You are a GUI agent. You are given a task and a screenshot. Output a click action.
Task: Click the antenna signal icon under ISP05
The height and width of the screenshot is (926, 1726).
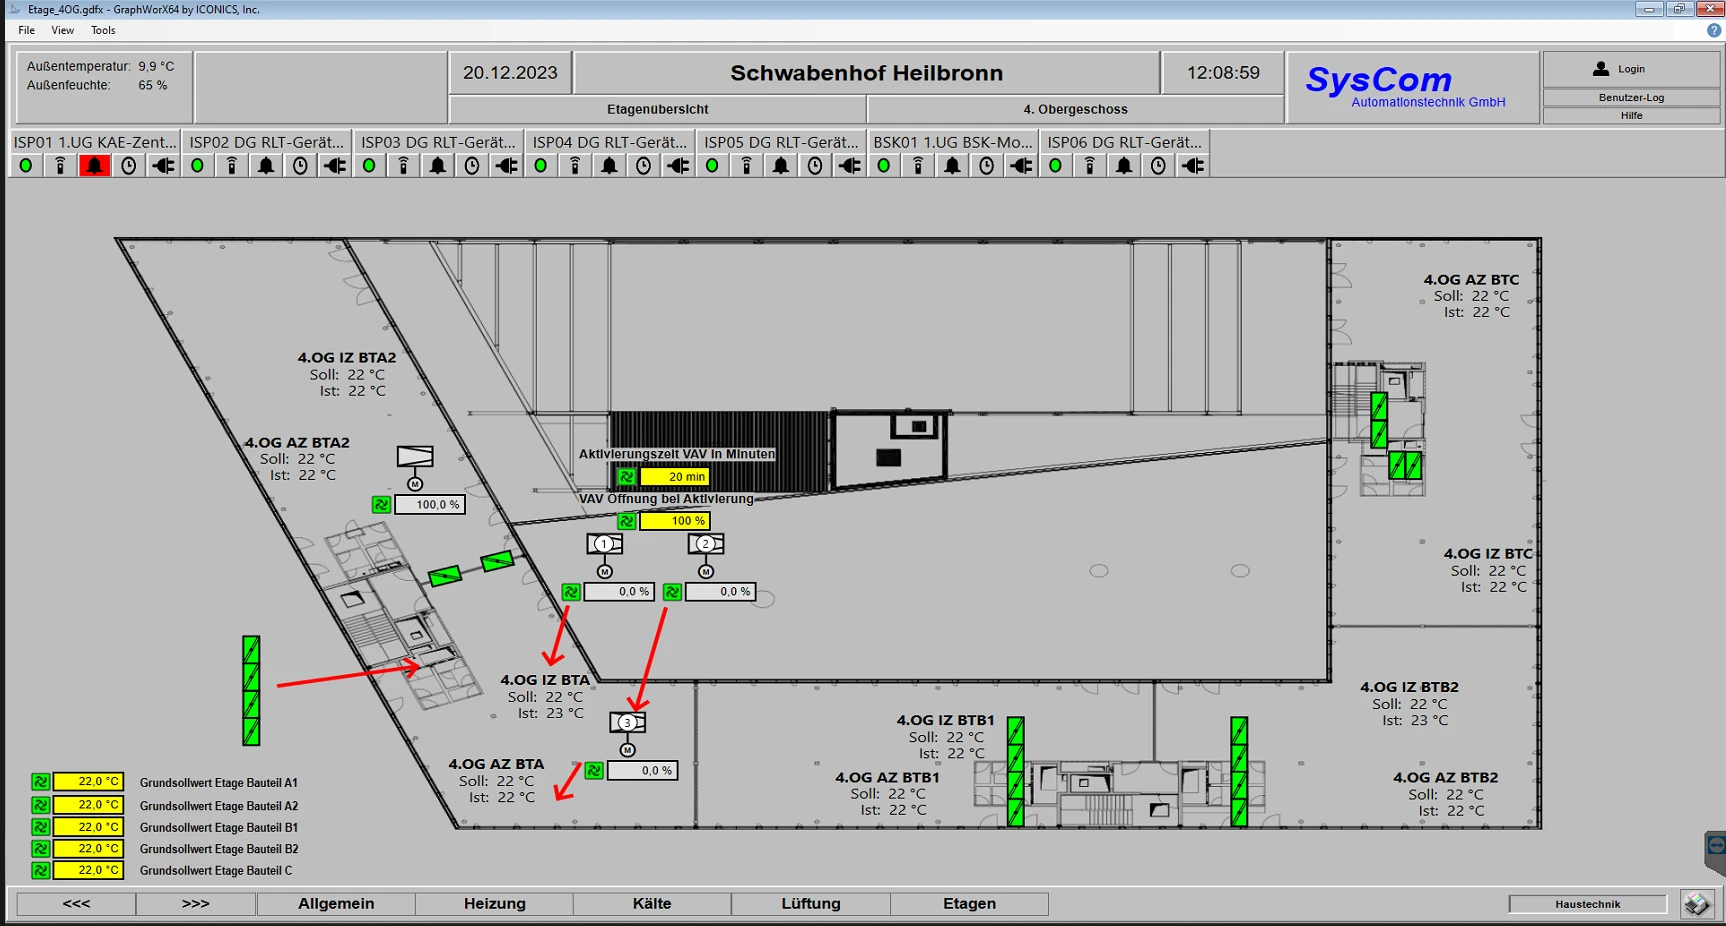[746, 166]
